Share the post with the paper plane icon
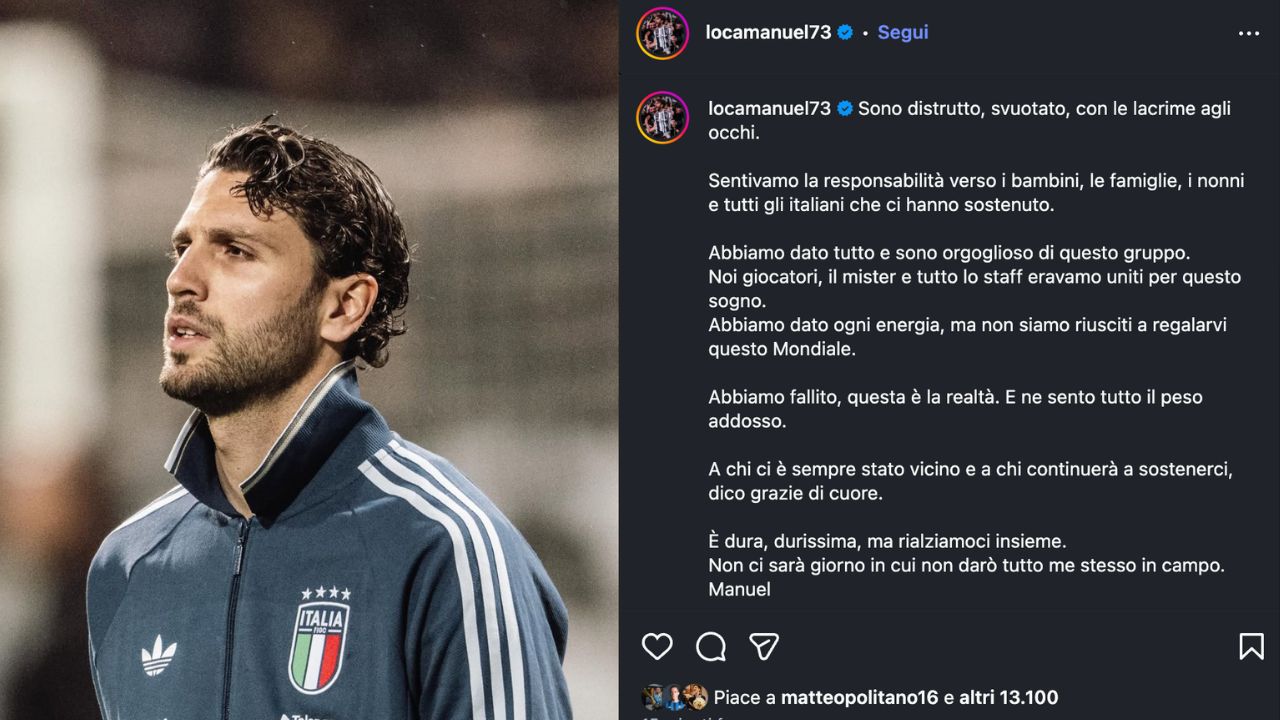 pyautogui.click(x=764, y=647)
